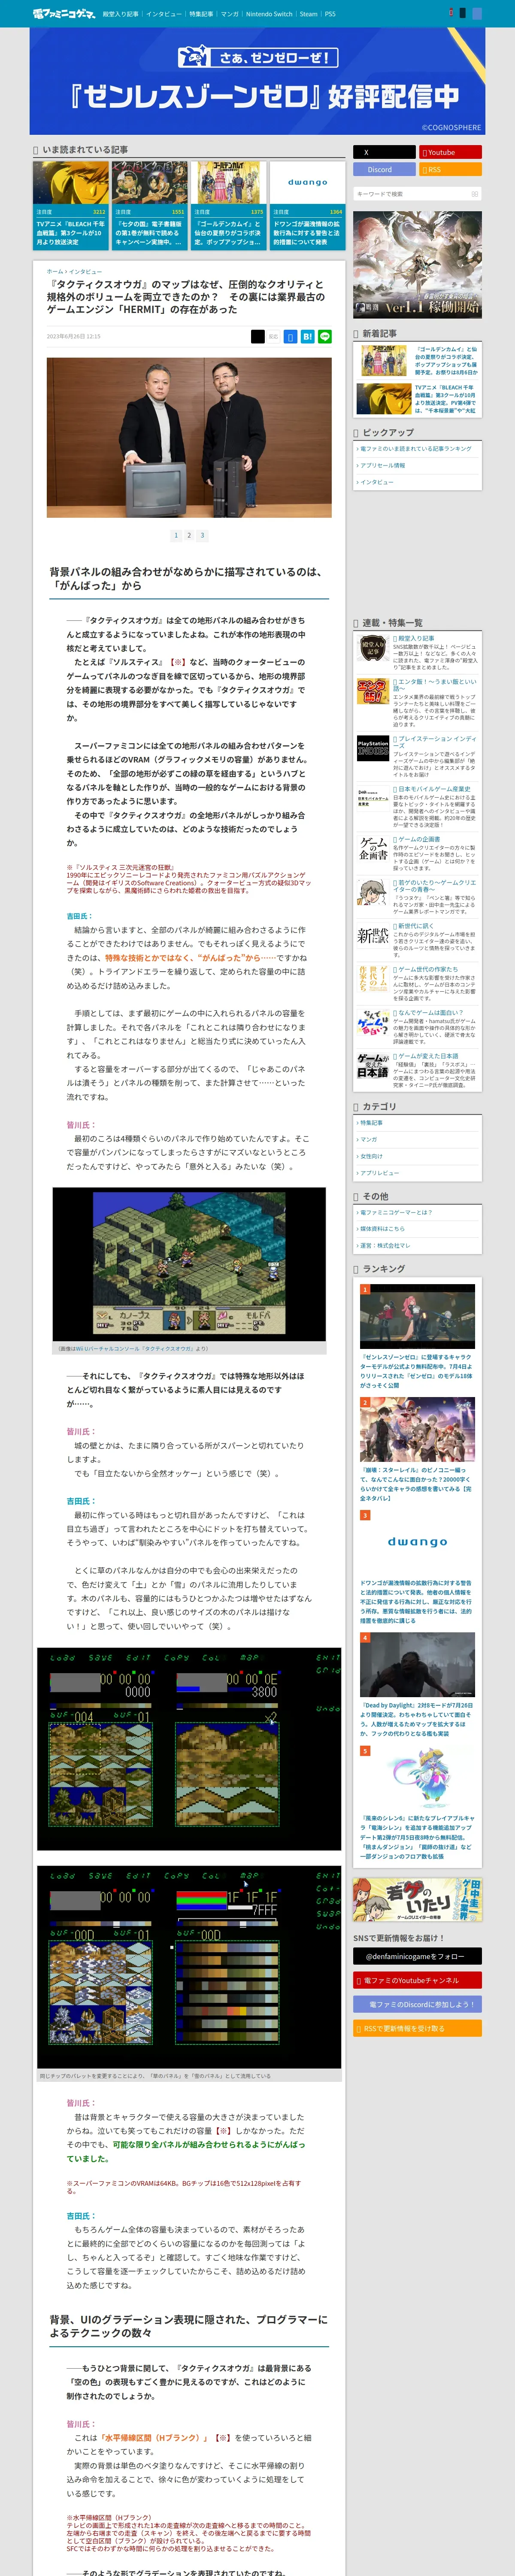The width and height of the screenshot is (515, 2576).
Task: Go to article page 2
Action: click(189, 535)
